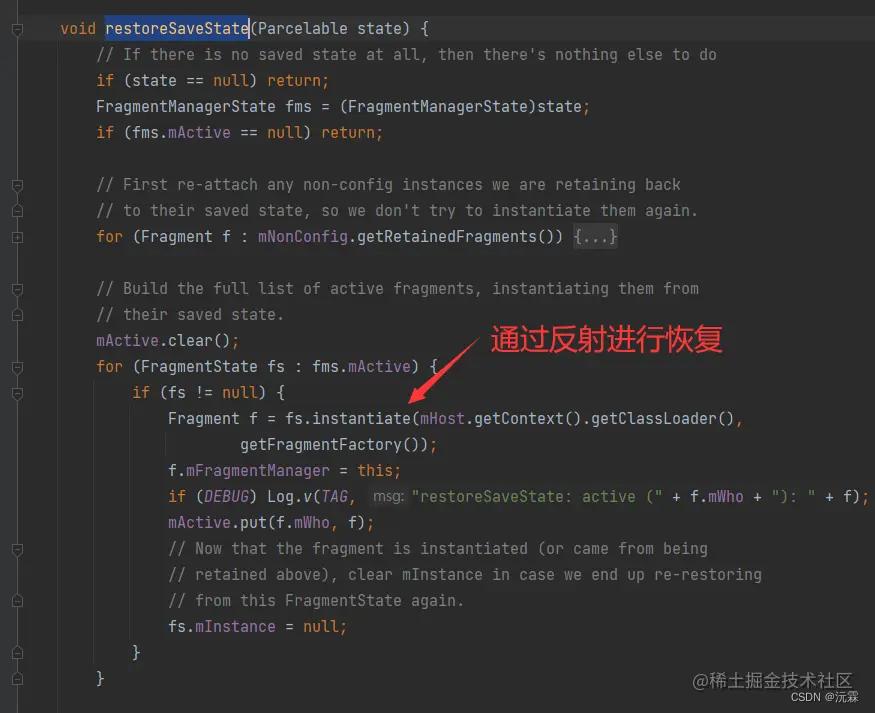Fold the 'Now that the fragment' comment block
Screen dimensions: 875x713
[x=17, y=550]
